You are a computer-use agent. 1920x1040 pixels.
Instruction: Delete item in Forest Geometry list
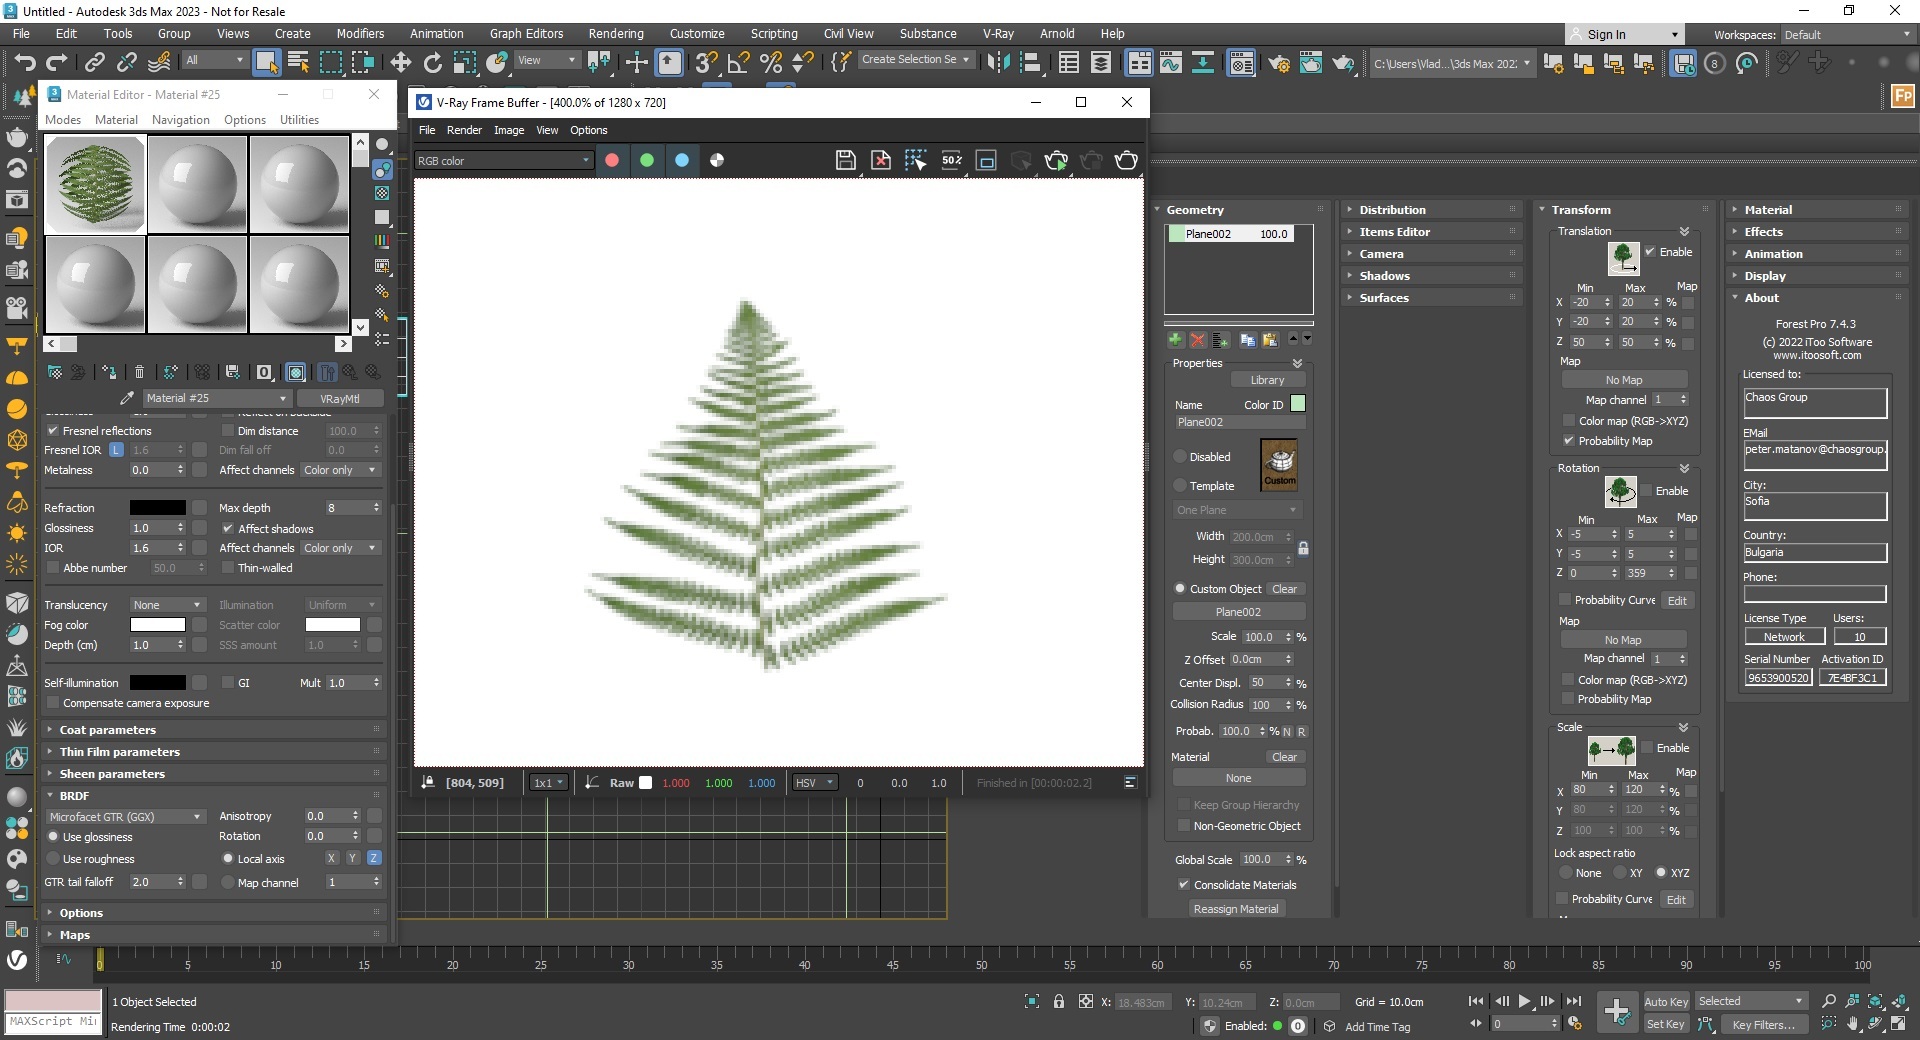click(1197, 340)
